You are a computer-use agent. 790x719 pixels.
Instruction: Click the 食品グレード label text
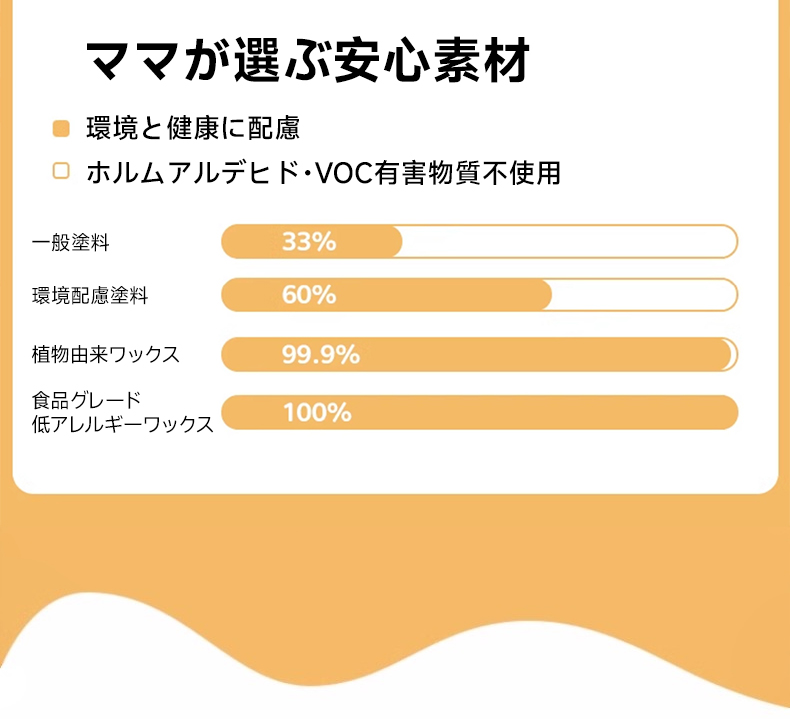86,401
